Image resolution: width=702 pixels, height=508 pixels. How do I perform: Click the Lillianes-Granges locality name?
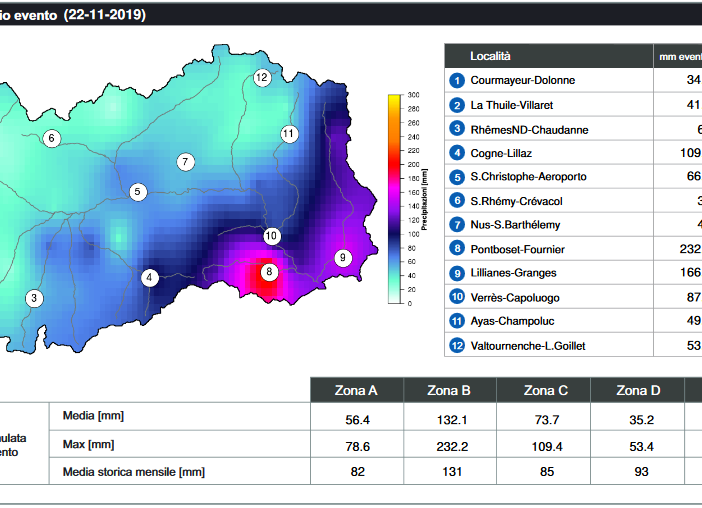tap(515, 273)
